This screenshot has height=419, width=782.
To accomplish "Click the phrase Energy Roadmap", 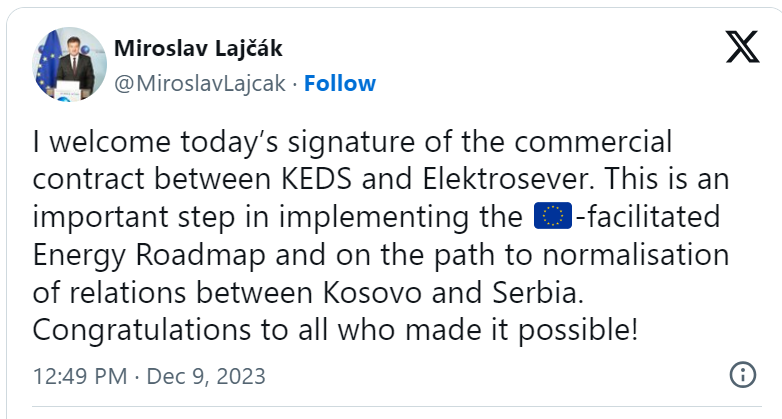I will (x=149, y=255).
